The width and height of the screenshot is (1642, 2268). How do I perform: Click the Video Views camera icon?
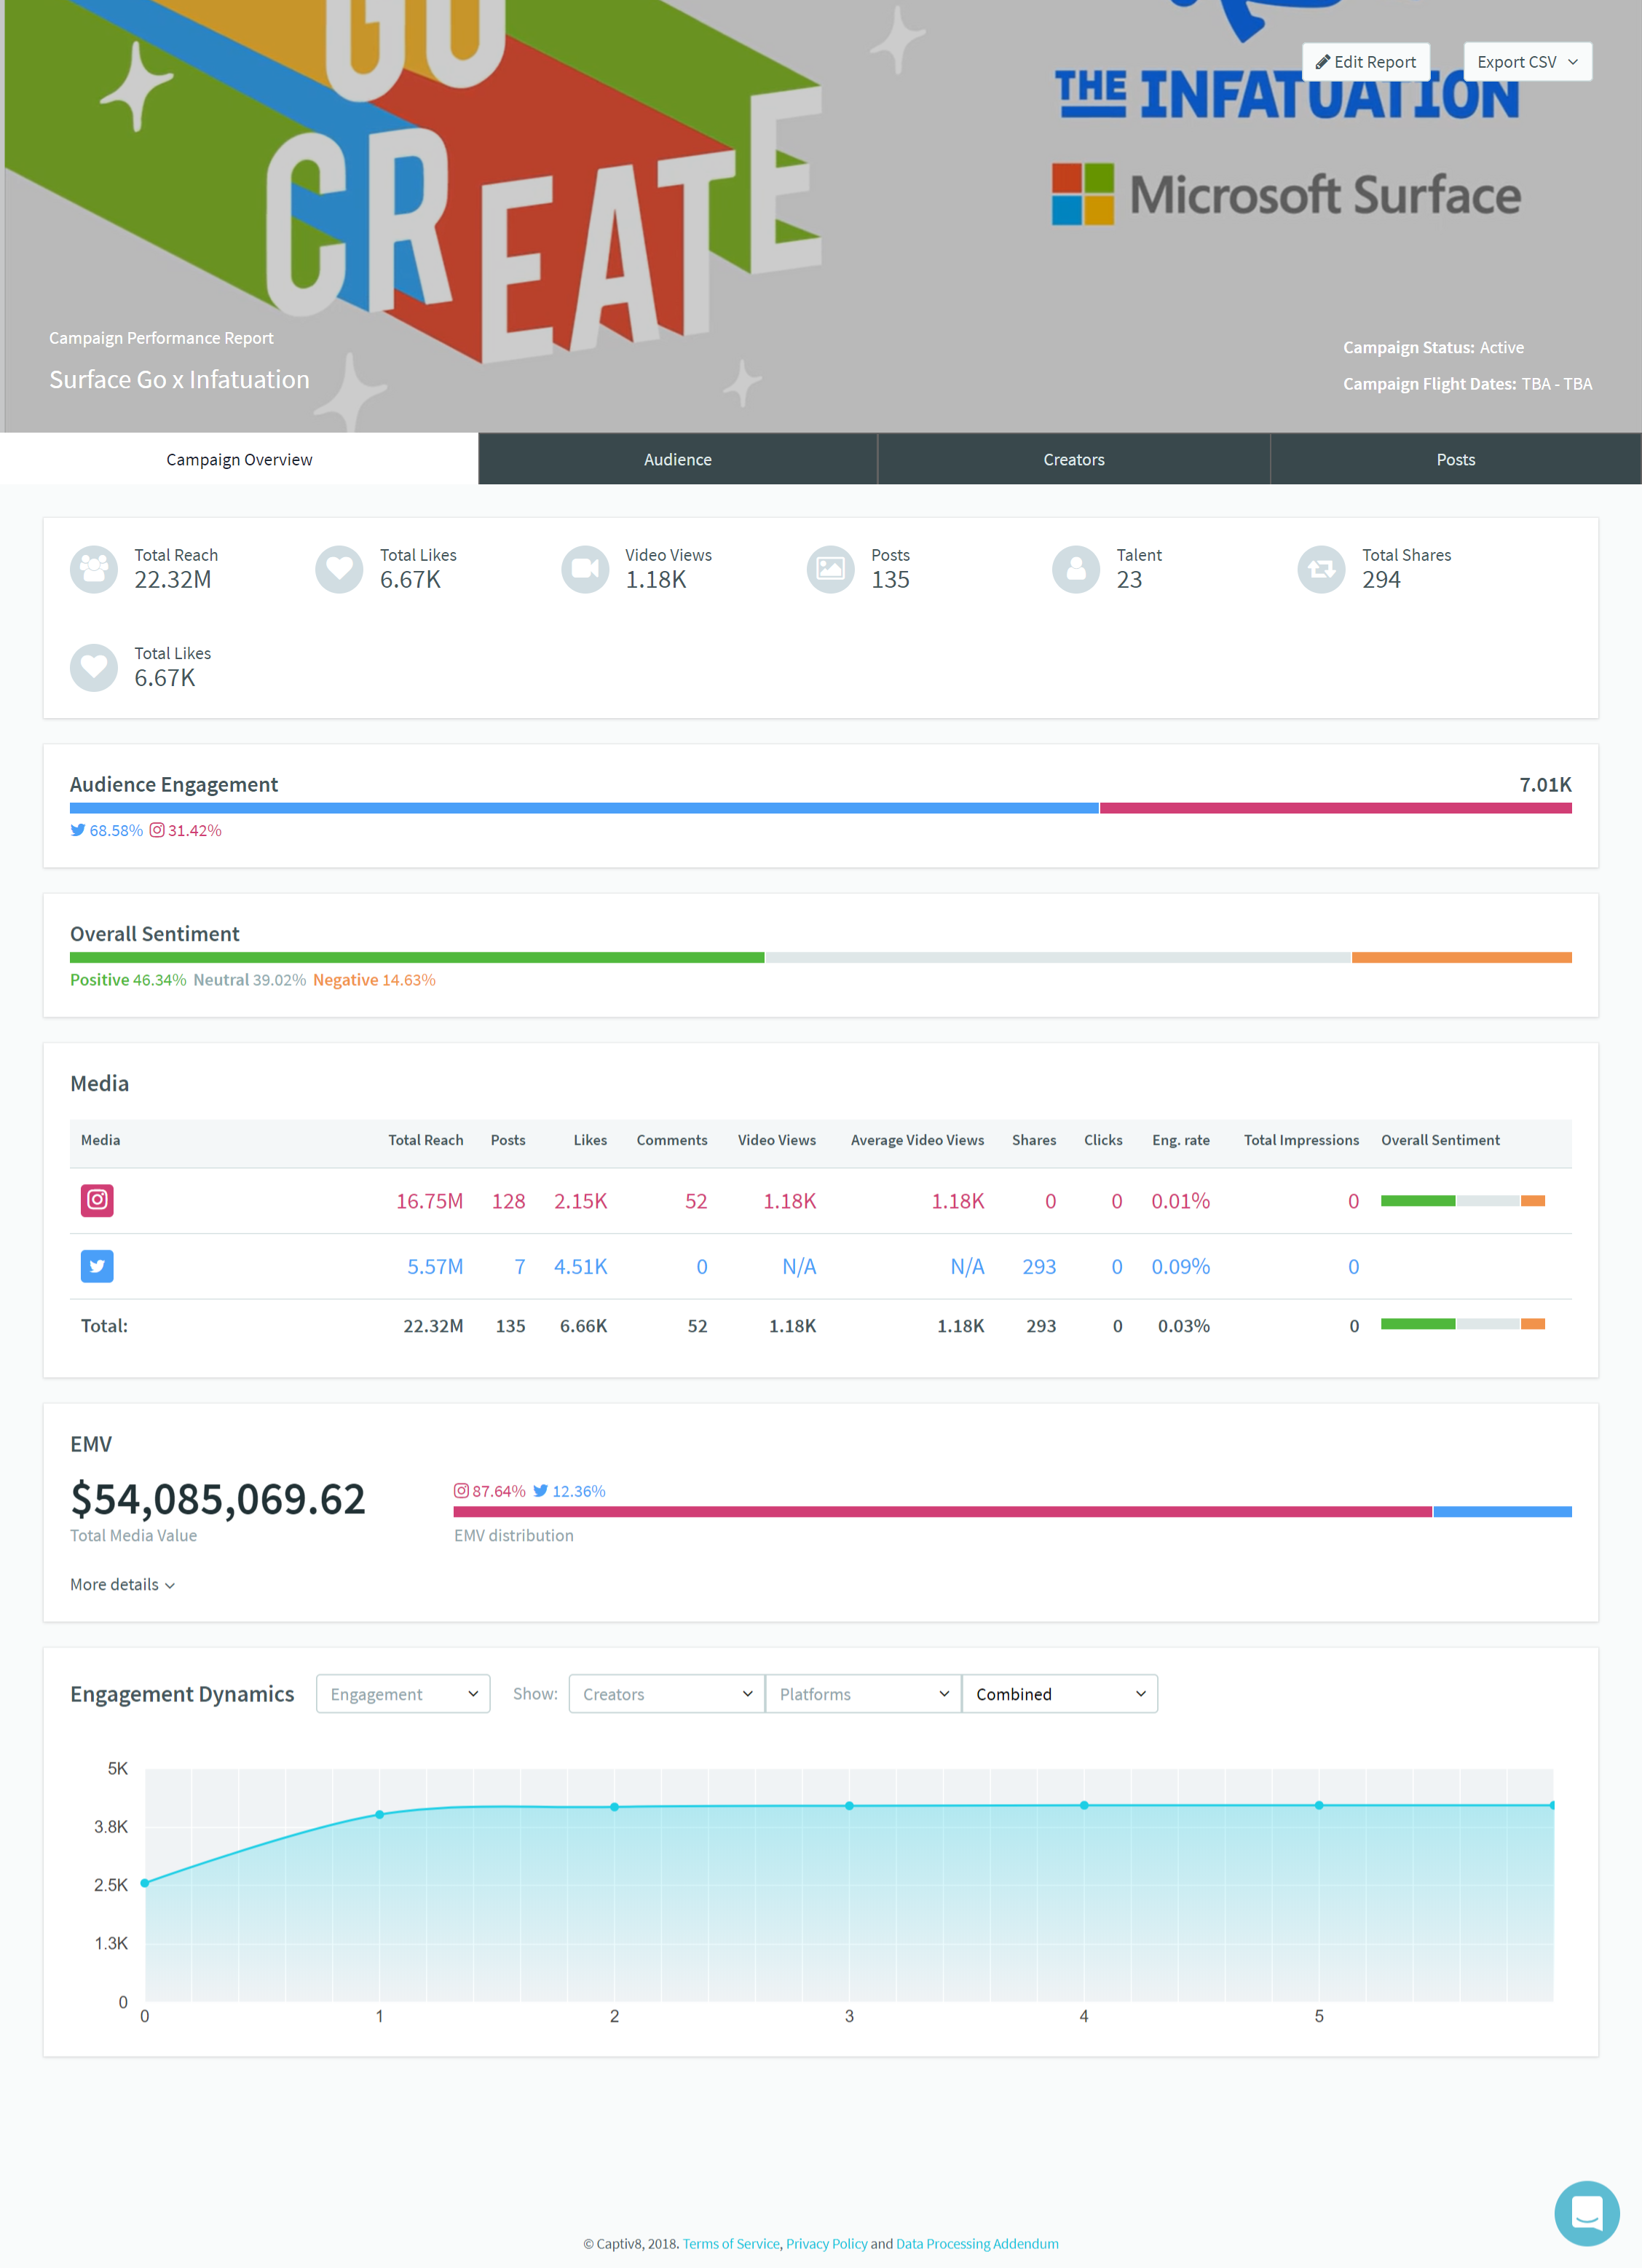(x=585, y=569)
